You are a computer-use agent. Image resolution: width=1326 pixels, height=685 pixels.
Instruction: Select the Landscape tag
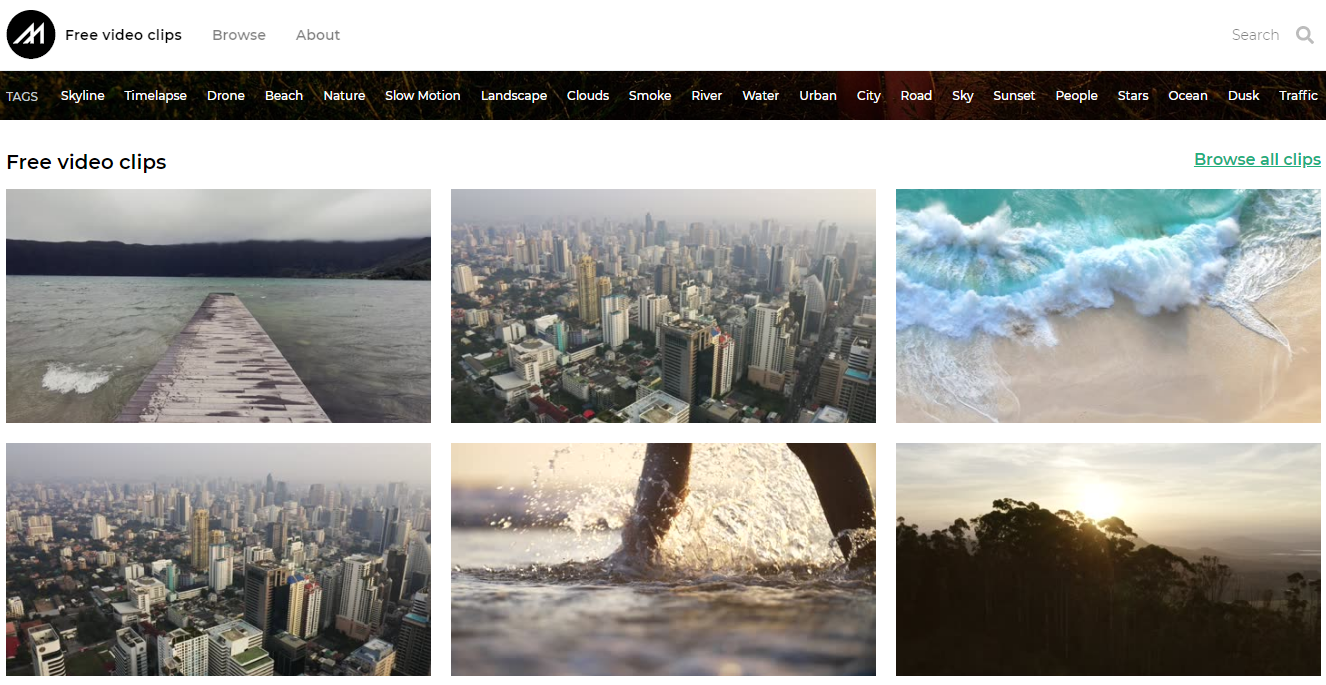(514, 96)
